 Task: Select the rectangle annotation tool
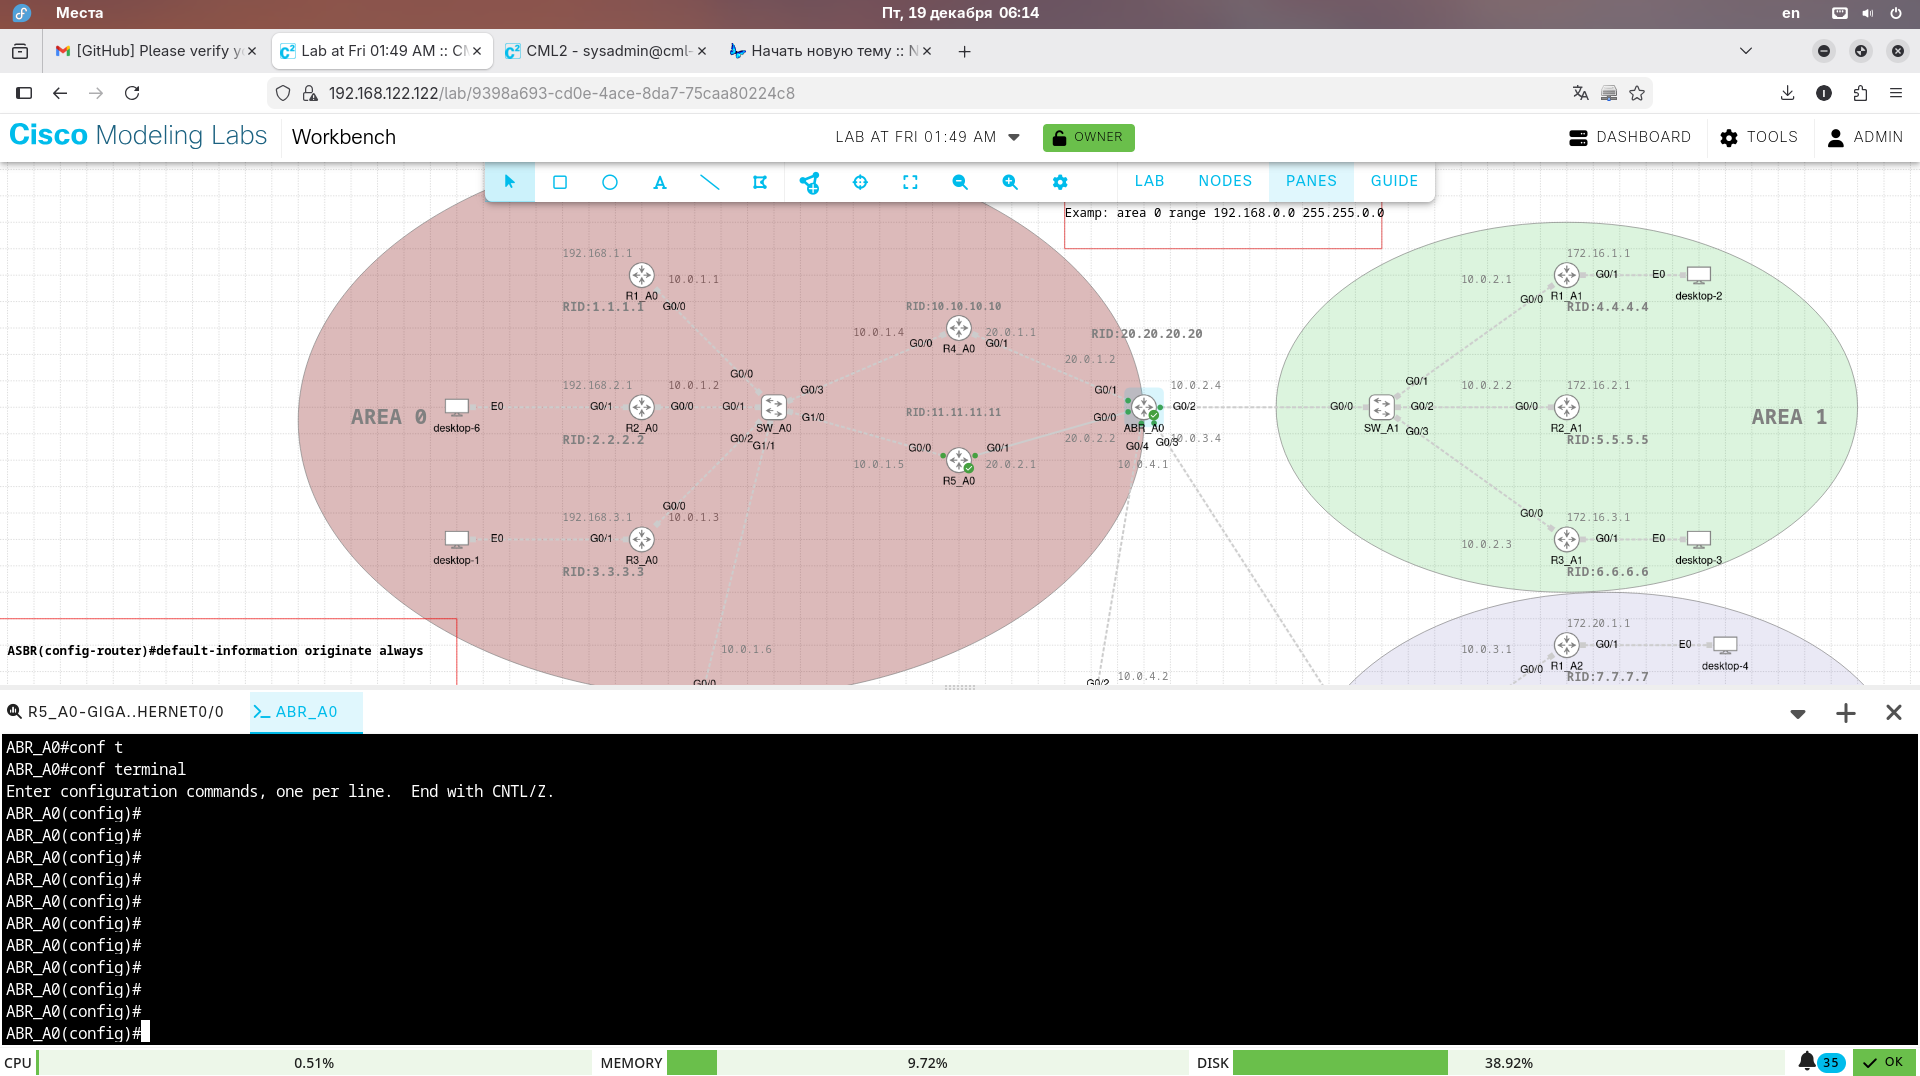tap(560, 182)
